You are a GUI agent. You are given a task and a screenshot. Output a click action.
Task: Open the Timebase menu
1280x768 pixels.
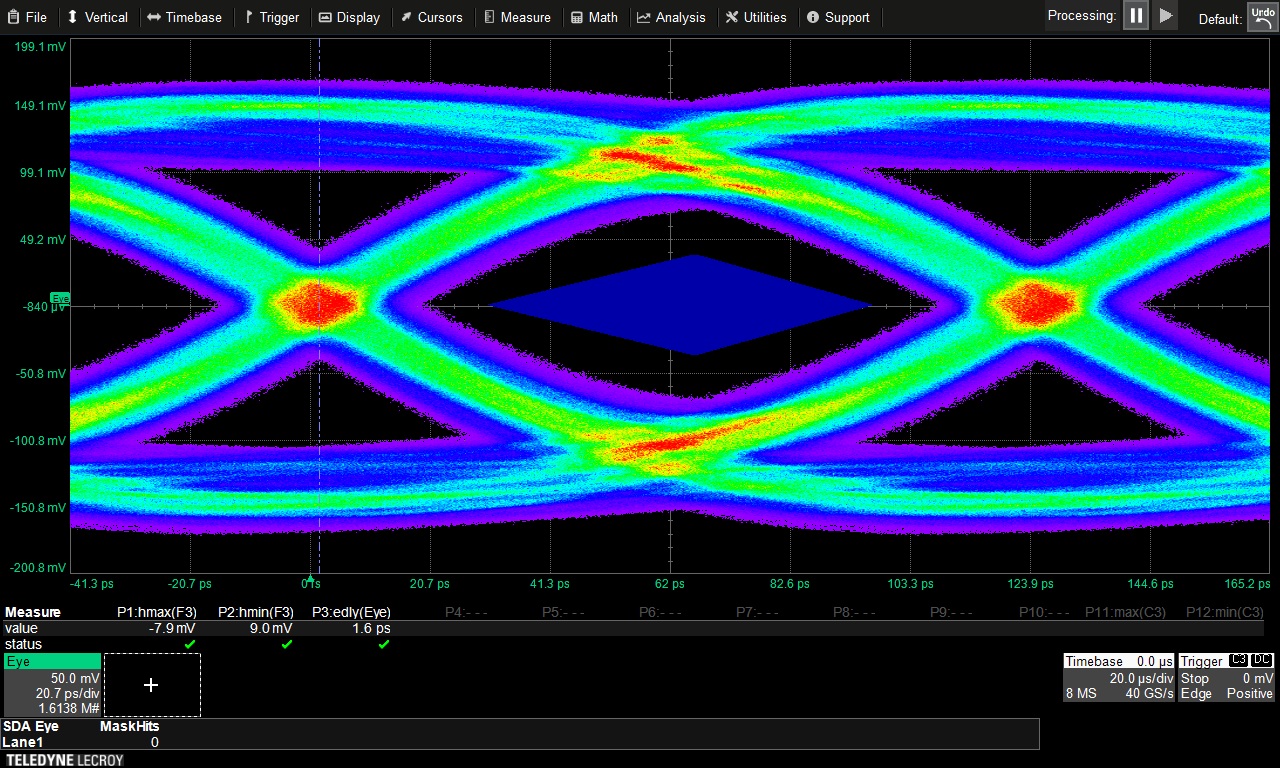[184, 17]
